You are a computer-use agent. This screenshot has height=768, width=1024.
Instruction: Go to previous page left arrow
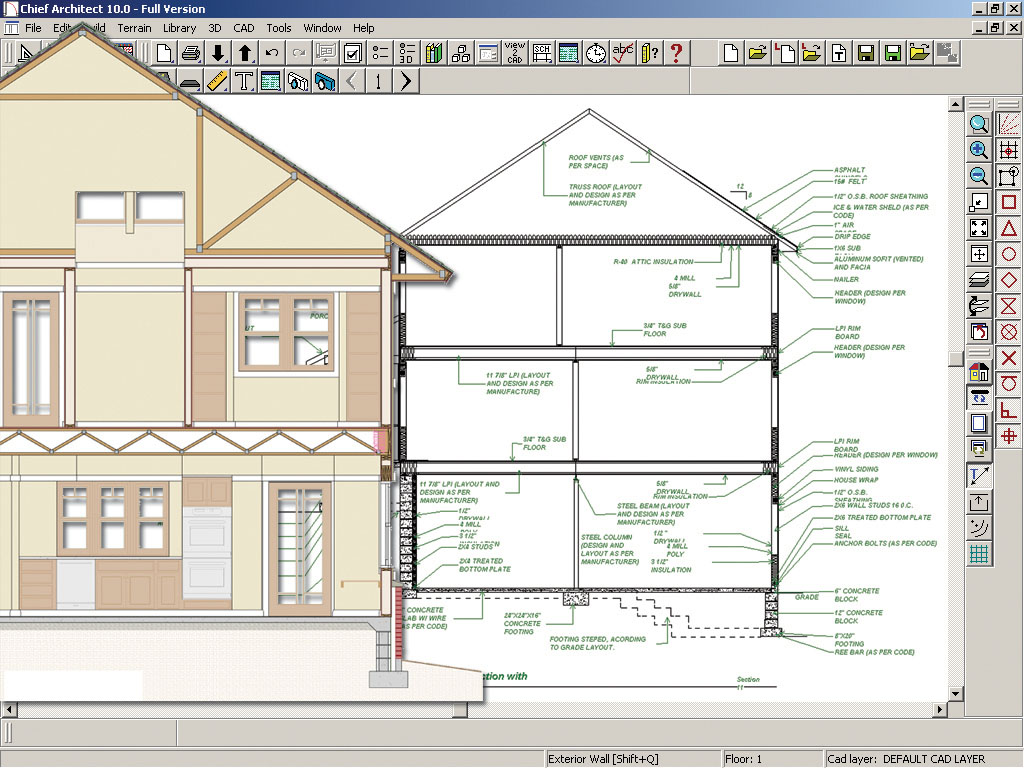pyautogui.click(x=351, y=82)
